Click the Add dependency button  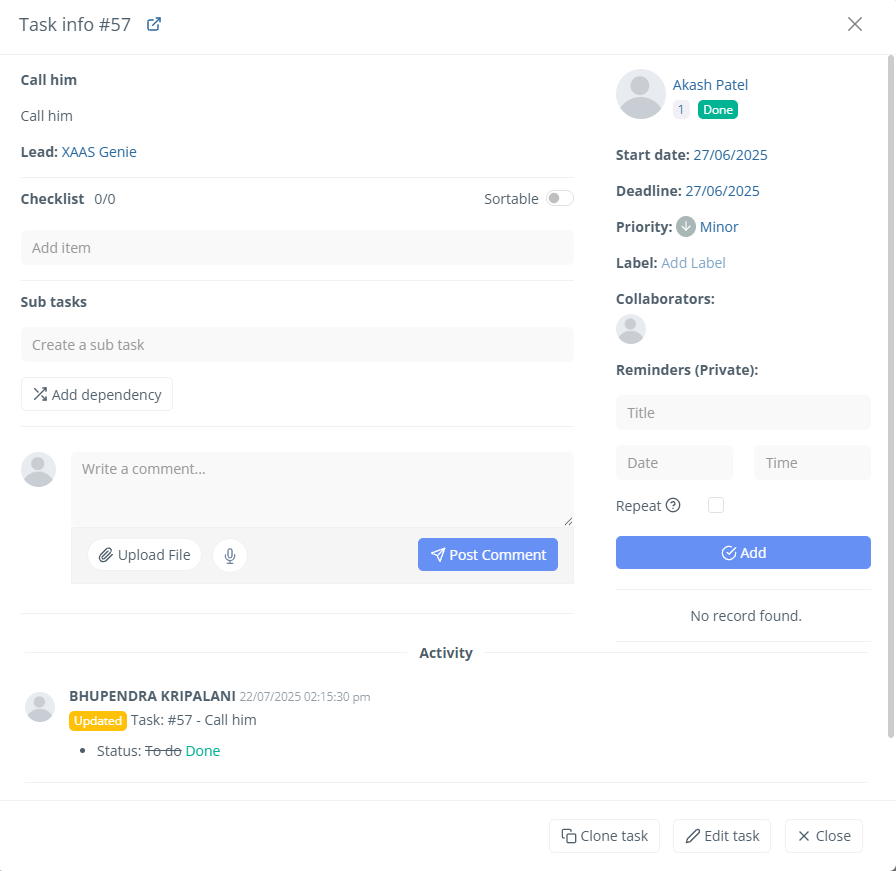tap(97, 394)
